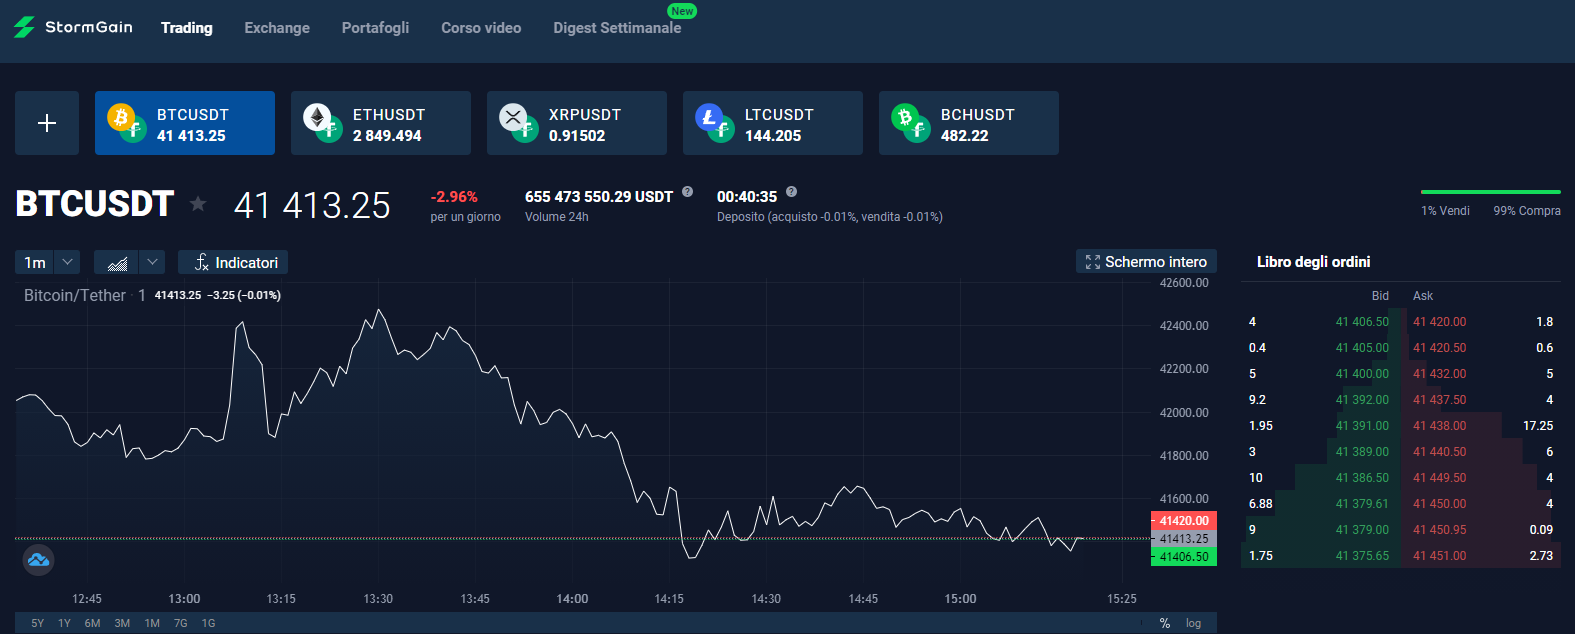Screen dimensions: 1575x634
Task: Click ask price 41 420.50
Action: [x=1440, y=348]
